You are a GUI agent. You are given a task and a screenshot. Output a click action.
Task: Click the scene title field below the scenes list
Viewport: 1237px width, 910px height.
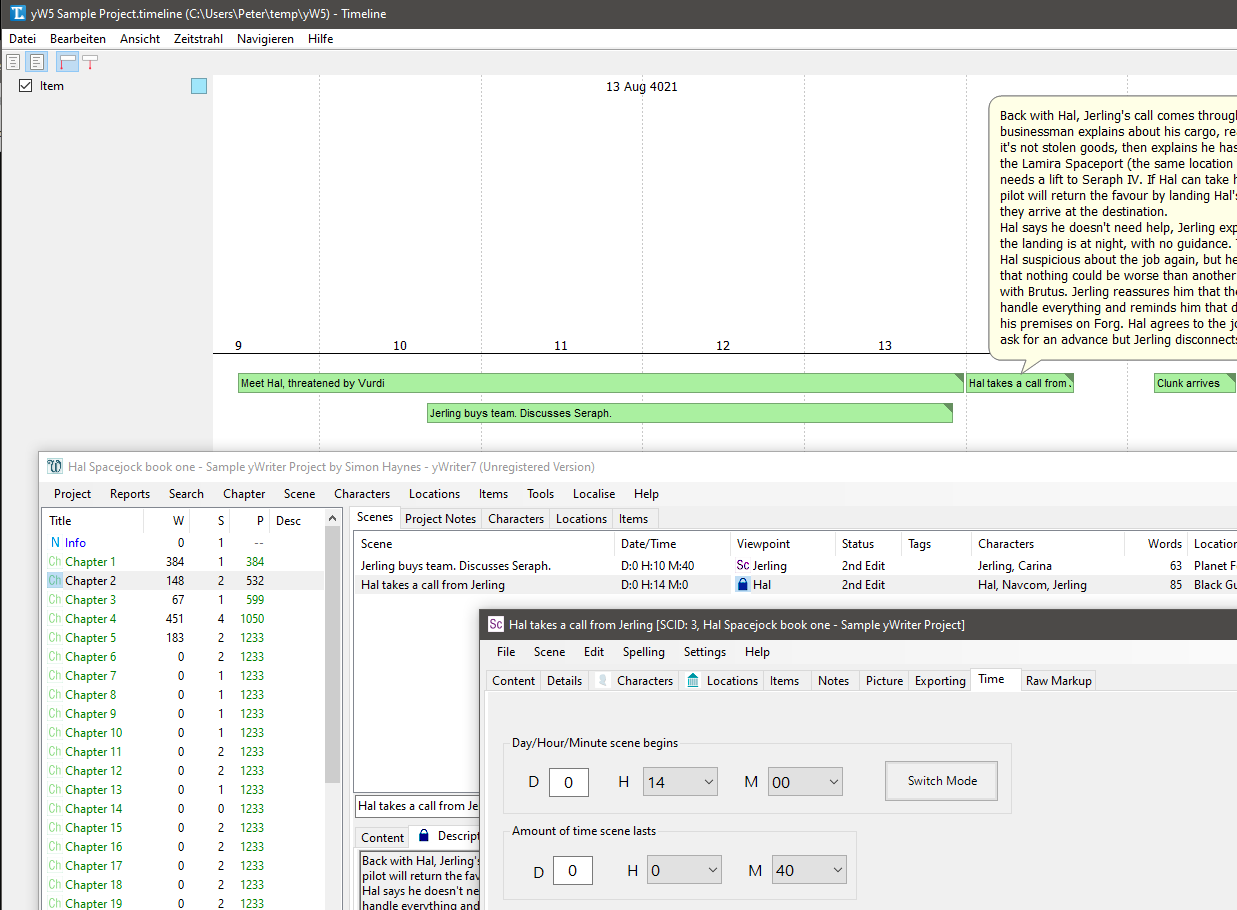(x=417, y=806)
